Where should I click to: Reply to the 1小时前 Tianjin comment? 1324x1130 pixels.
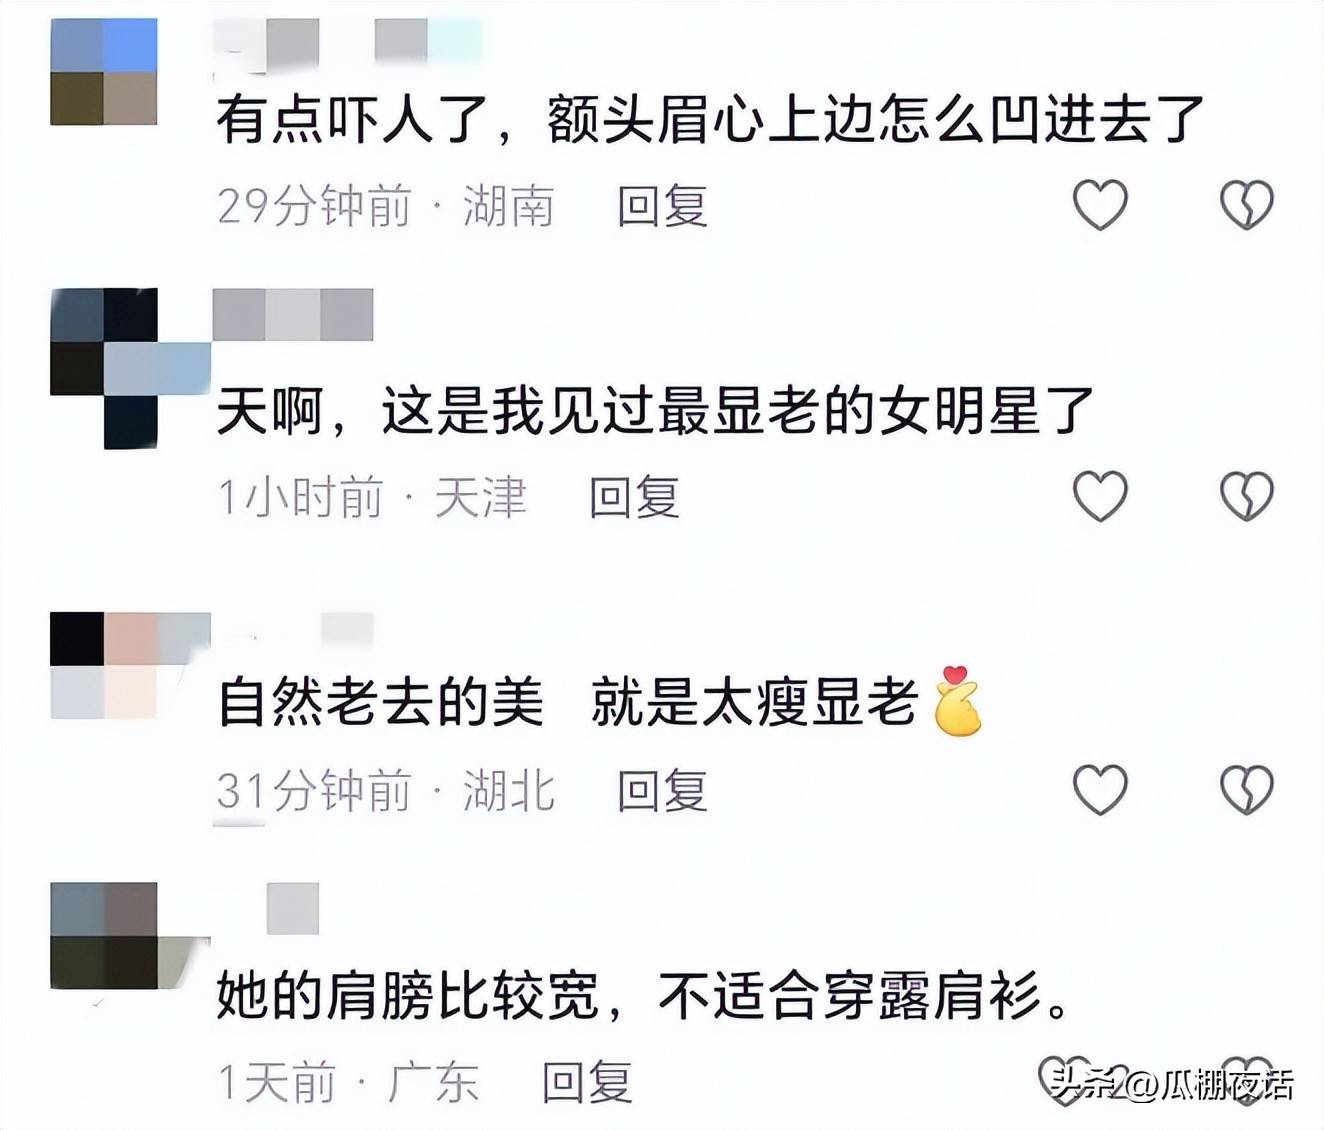634,497
